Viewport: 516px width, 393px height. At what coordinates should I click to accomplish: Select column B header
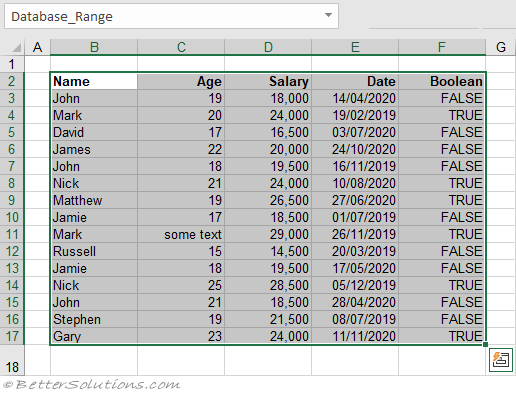pos(94,47)
